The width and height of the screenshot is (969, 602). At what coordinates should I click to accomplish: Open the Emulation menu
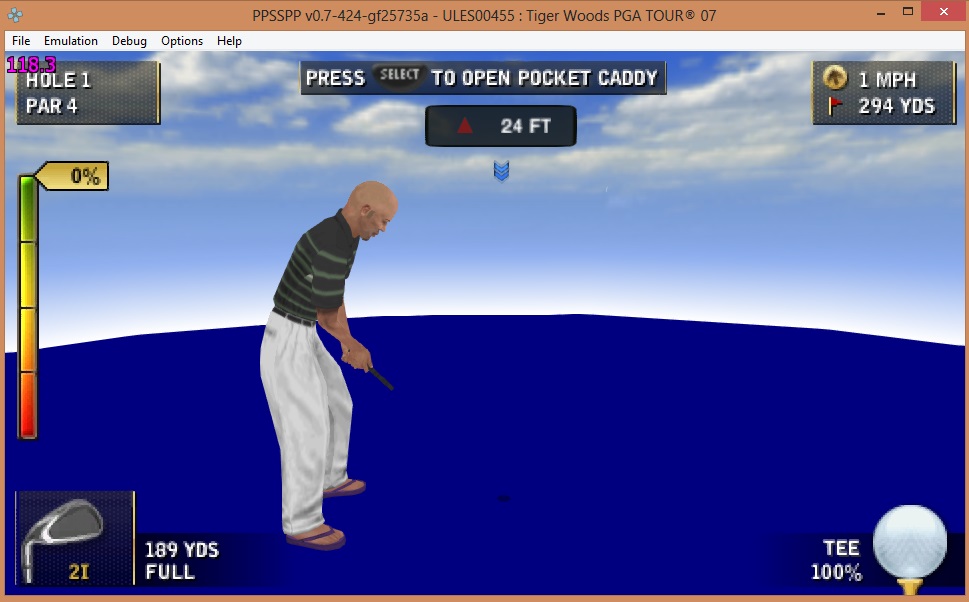70,41
